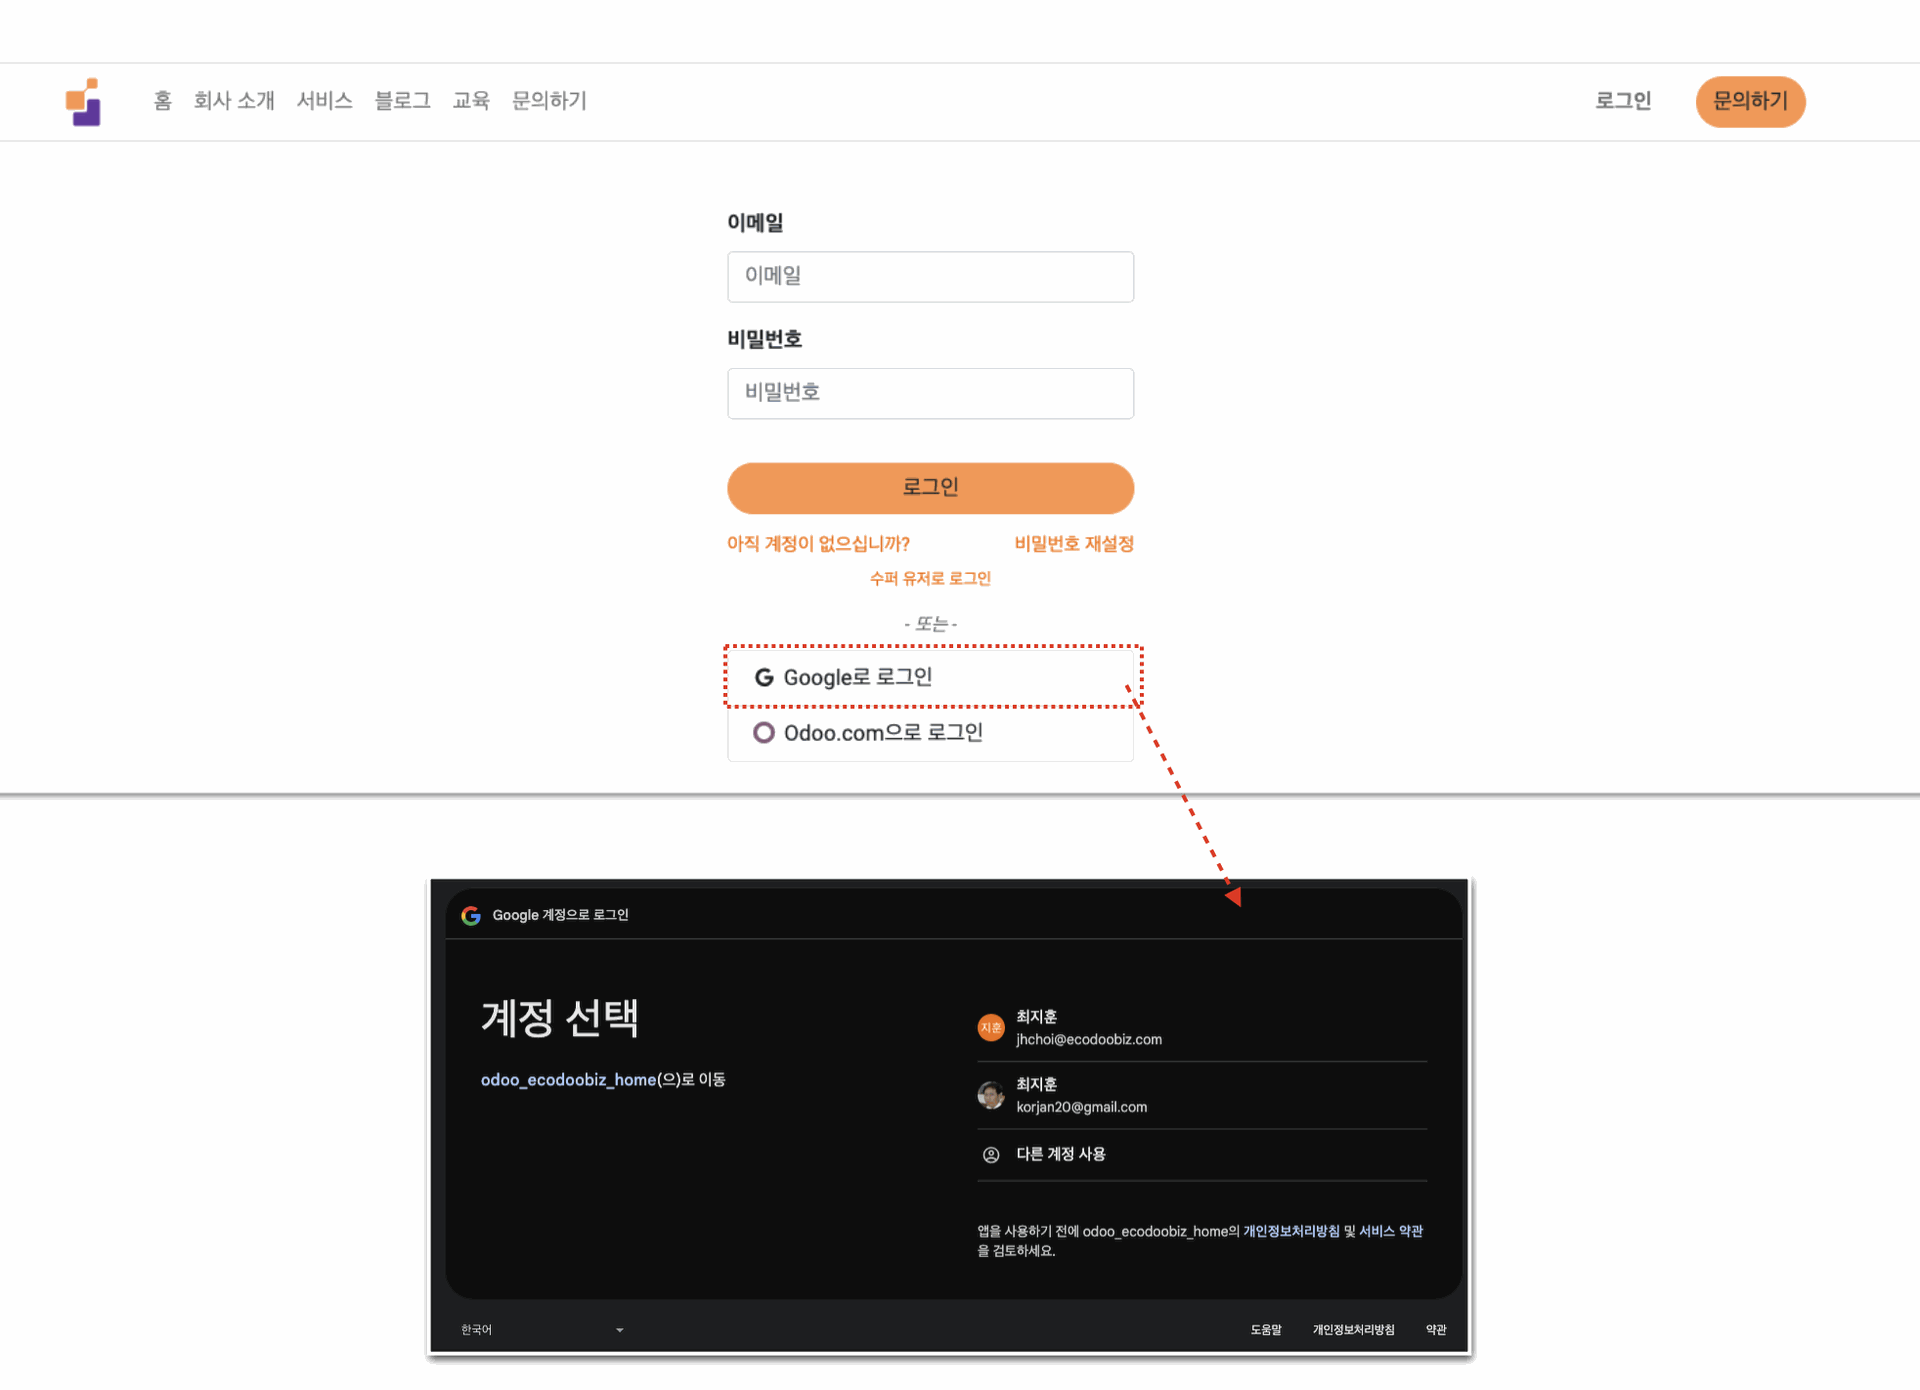Image resolution: width=1920 pixels, height=1390 pixels.
Task: Open the 서비스 menu
Action: click(325, 101)
